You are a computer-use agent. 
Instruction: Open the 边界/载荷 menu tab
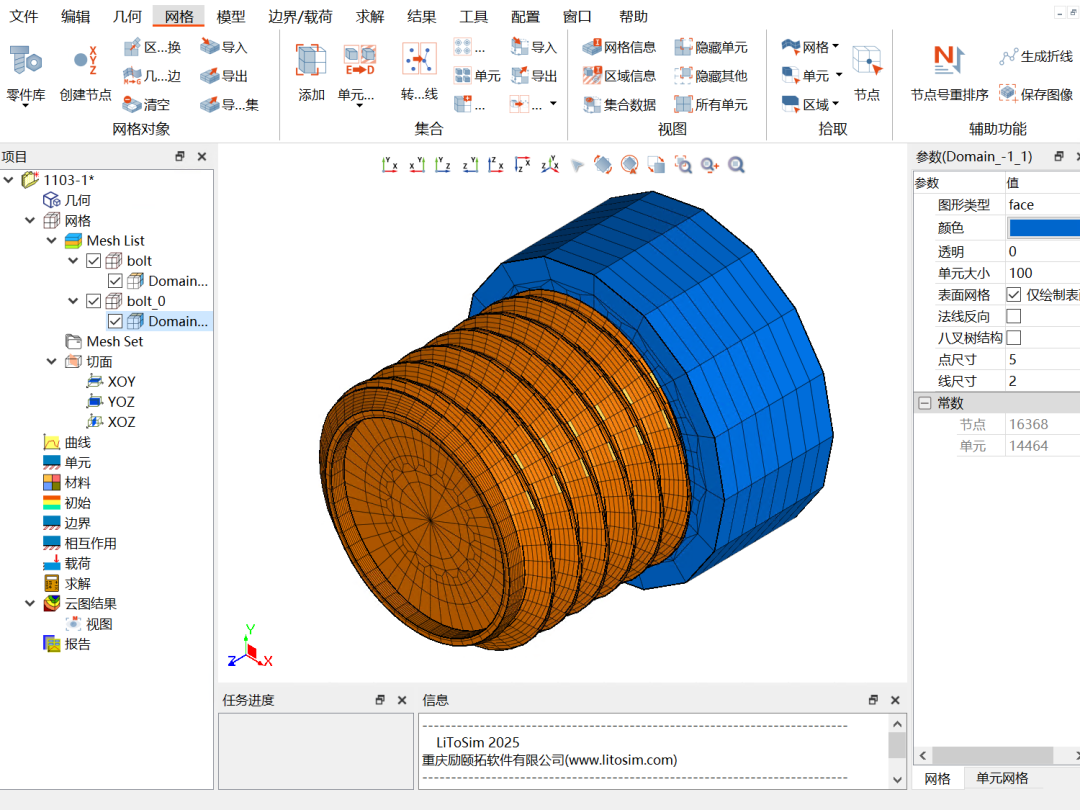coord(300,17)
